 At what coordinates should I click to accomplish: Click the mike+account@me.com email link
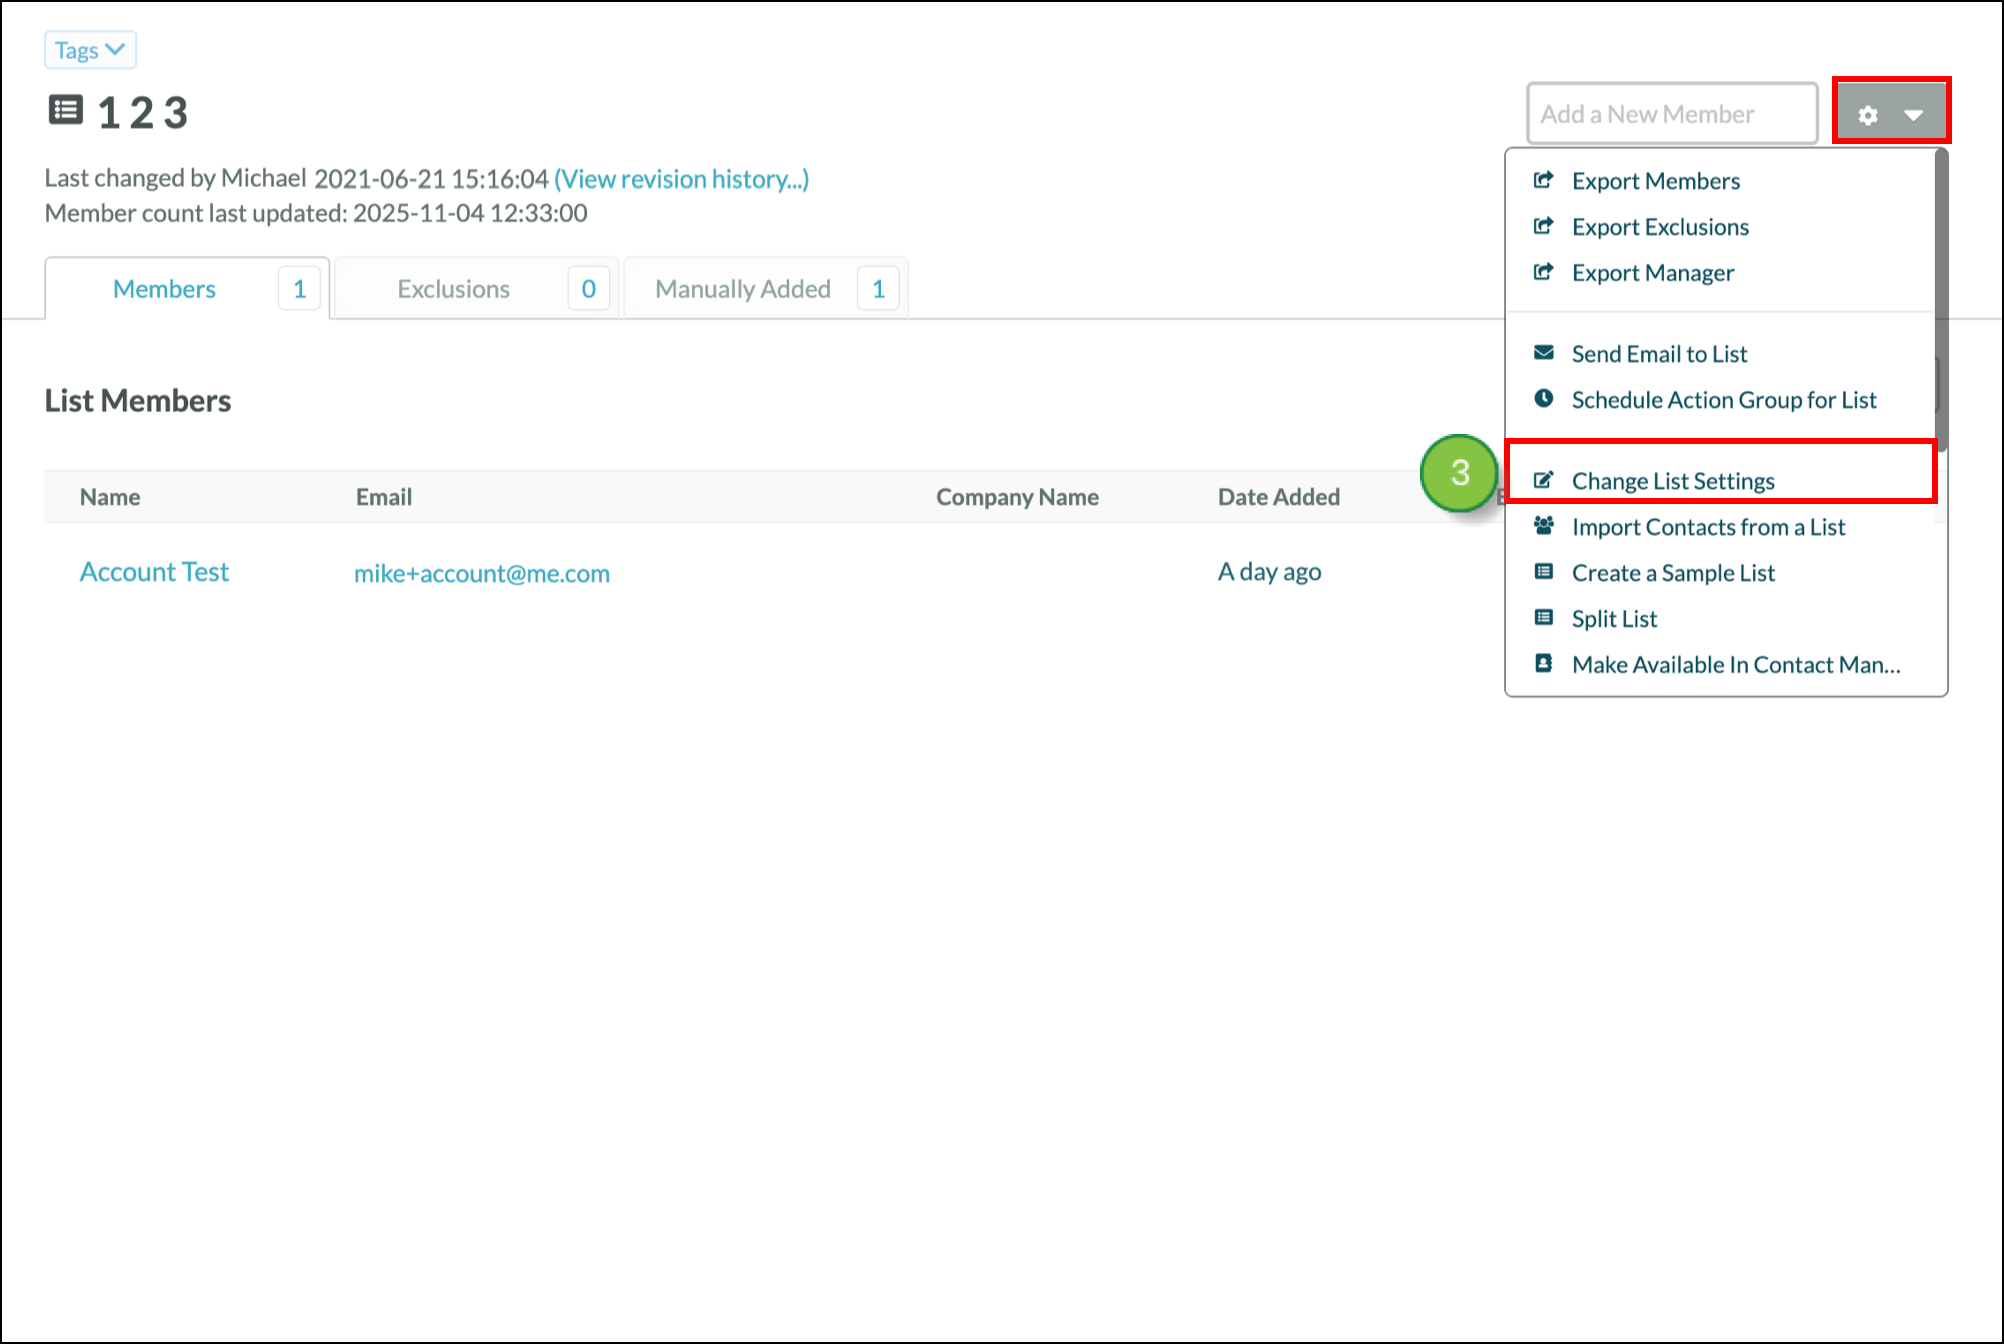coord(481,573)
